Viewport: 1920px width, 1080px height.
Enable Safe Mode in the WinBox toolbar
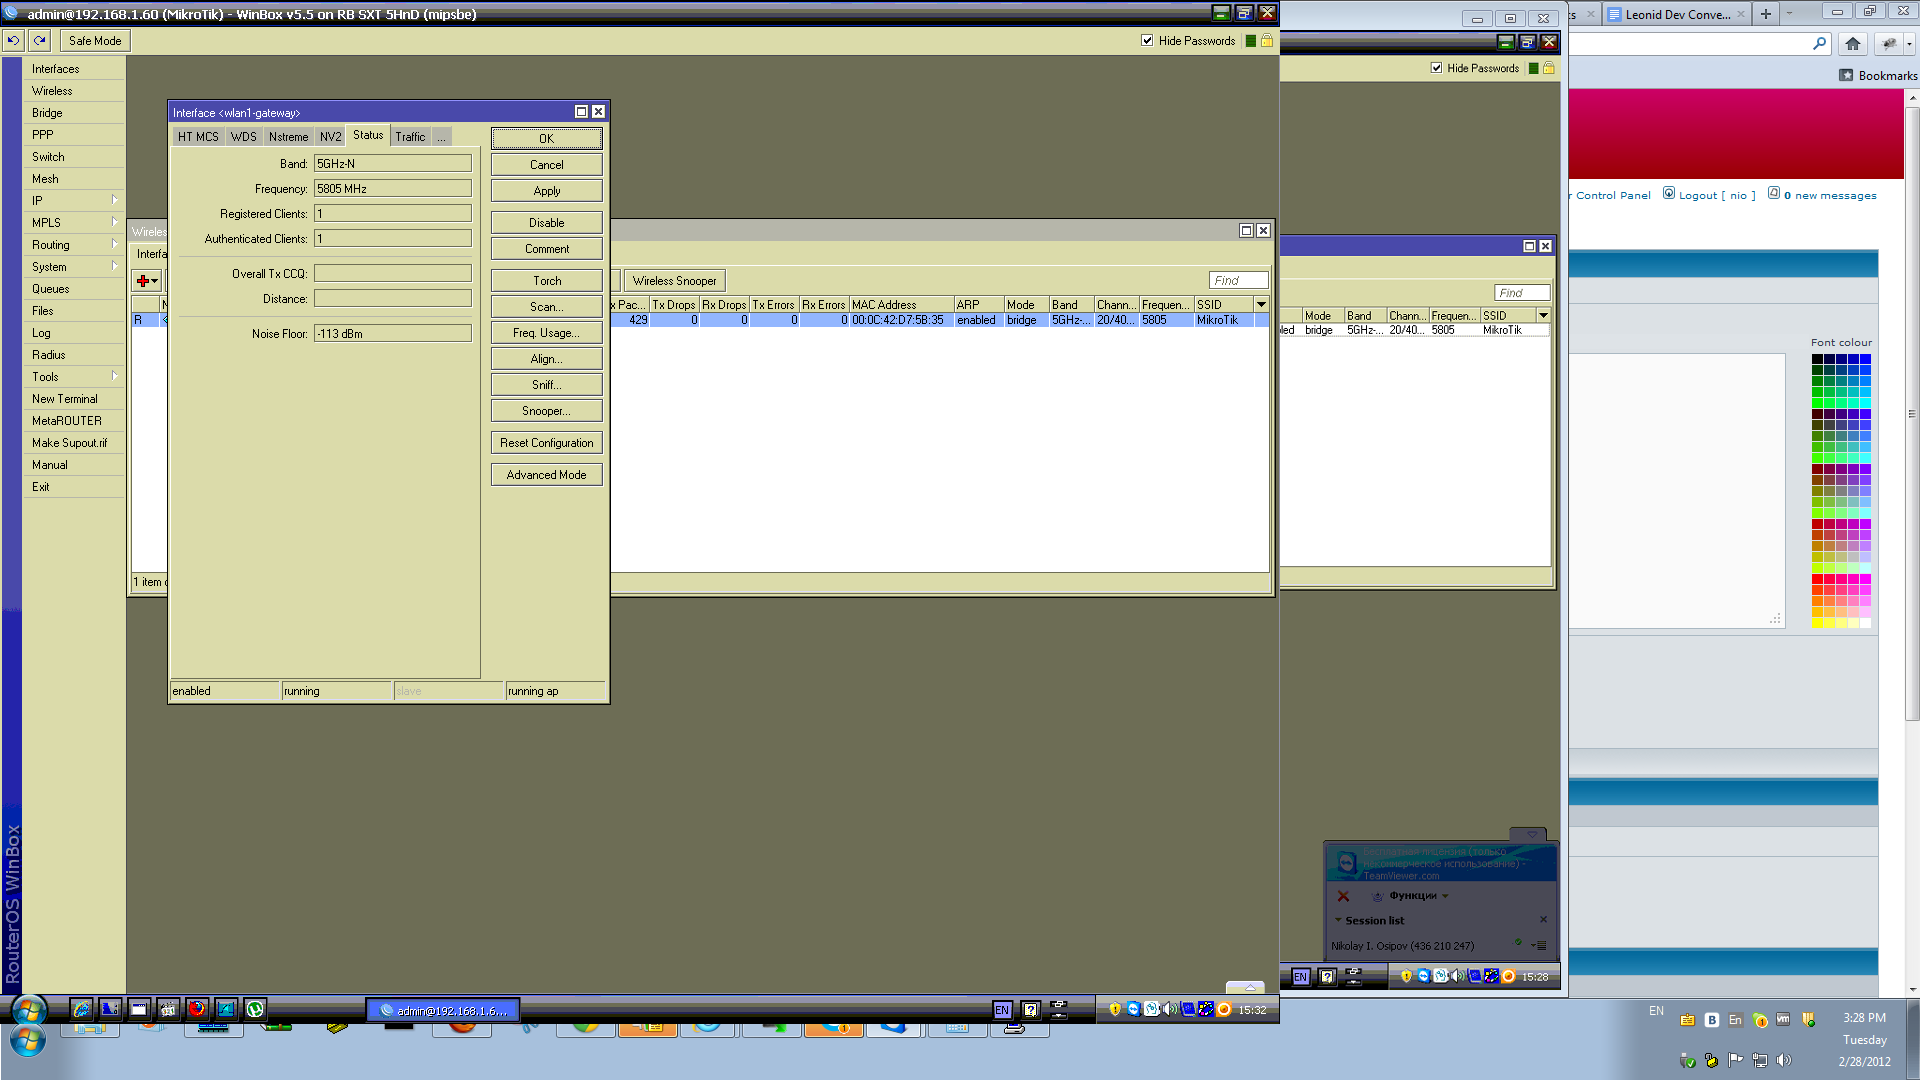pyautogui.click(x=94, y=40)
